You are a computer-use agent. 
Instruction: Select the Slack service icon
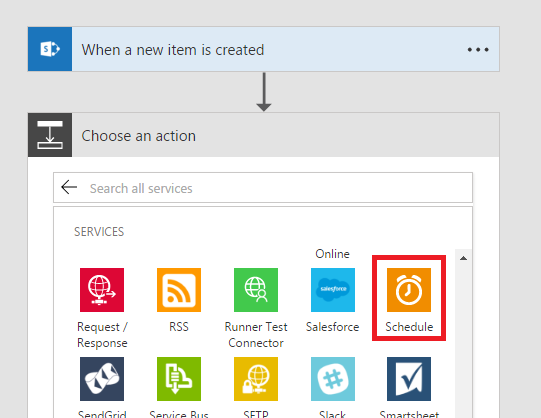click(333, 379)
